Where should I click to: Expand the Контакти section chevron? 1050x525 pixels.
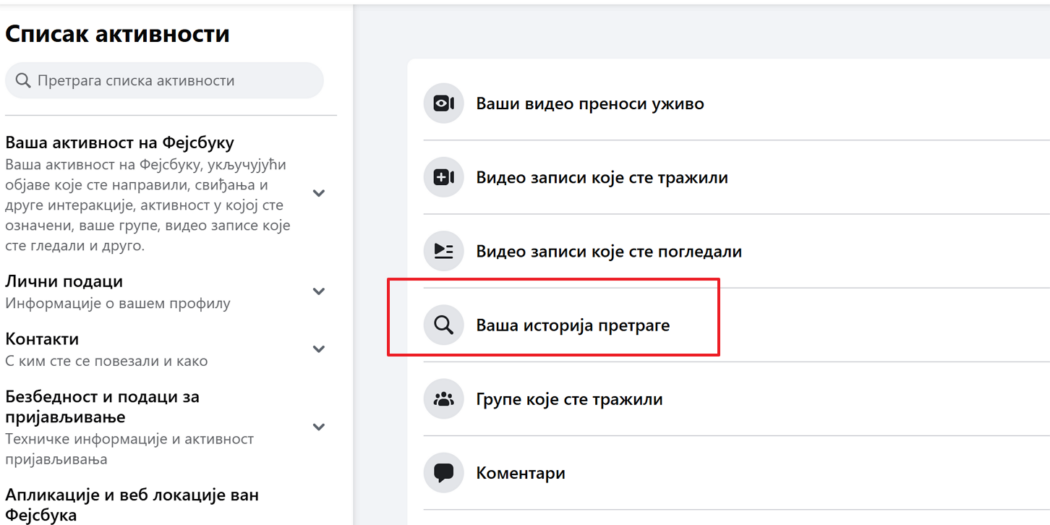319,350
